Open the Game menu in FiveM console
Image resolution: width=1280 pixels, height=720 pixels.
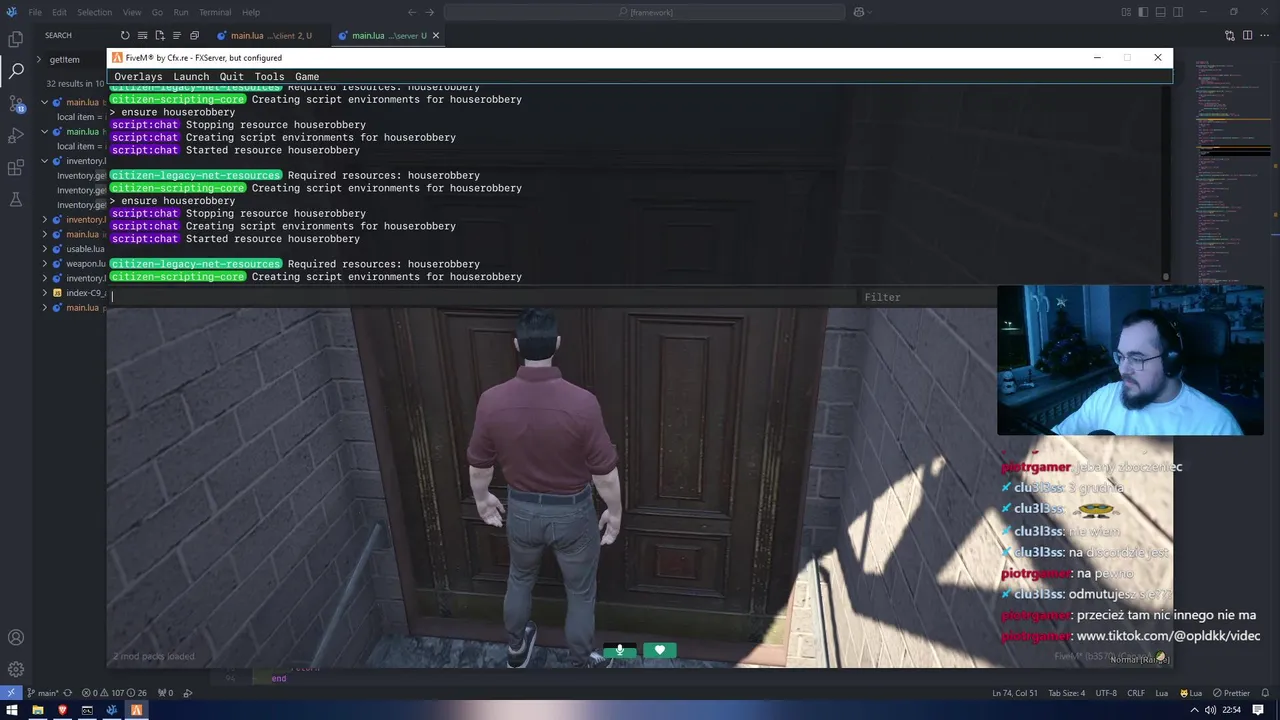tap(307, 76)
